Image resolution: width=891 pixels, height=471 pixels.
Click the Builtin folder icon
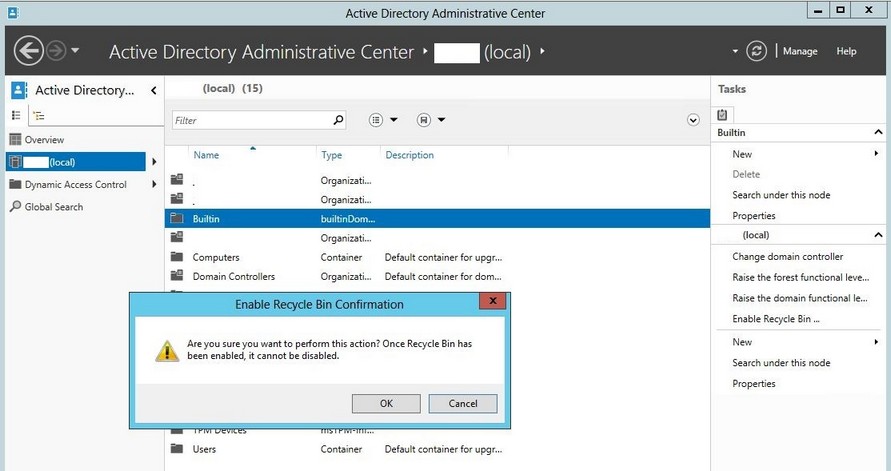pyautogui.click(x=177, y=218)
